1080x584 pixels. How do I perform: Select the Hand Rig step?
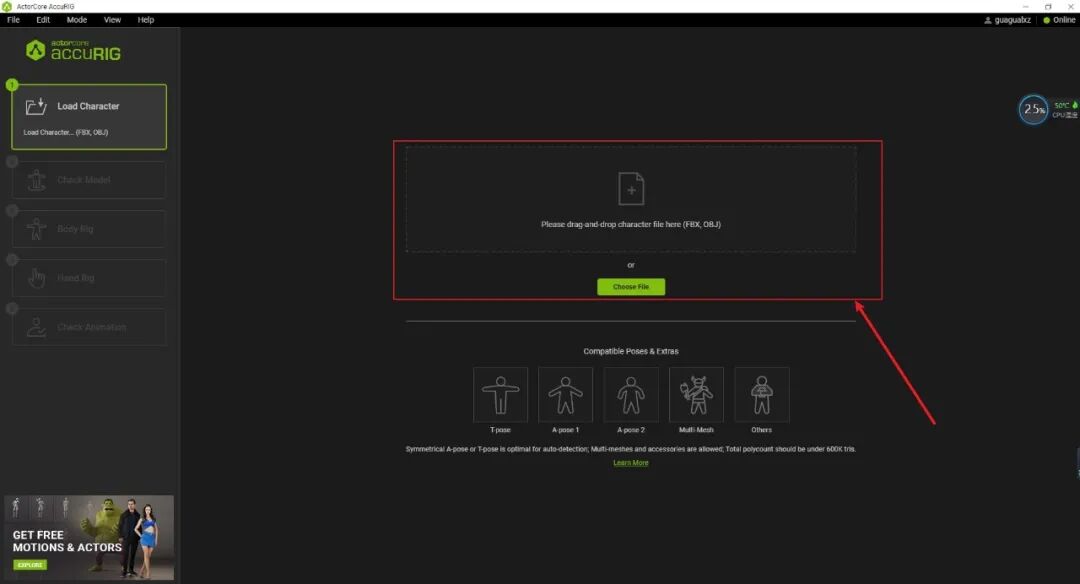point(89,278)
